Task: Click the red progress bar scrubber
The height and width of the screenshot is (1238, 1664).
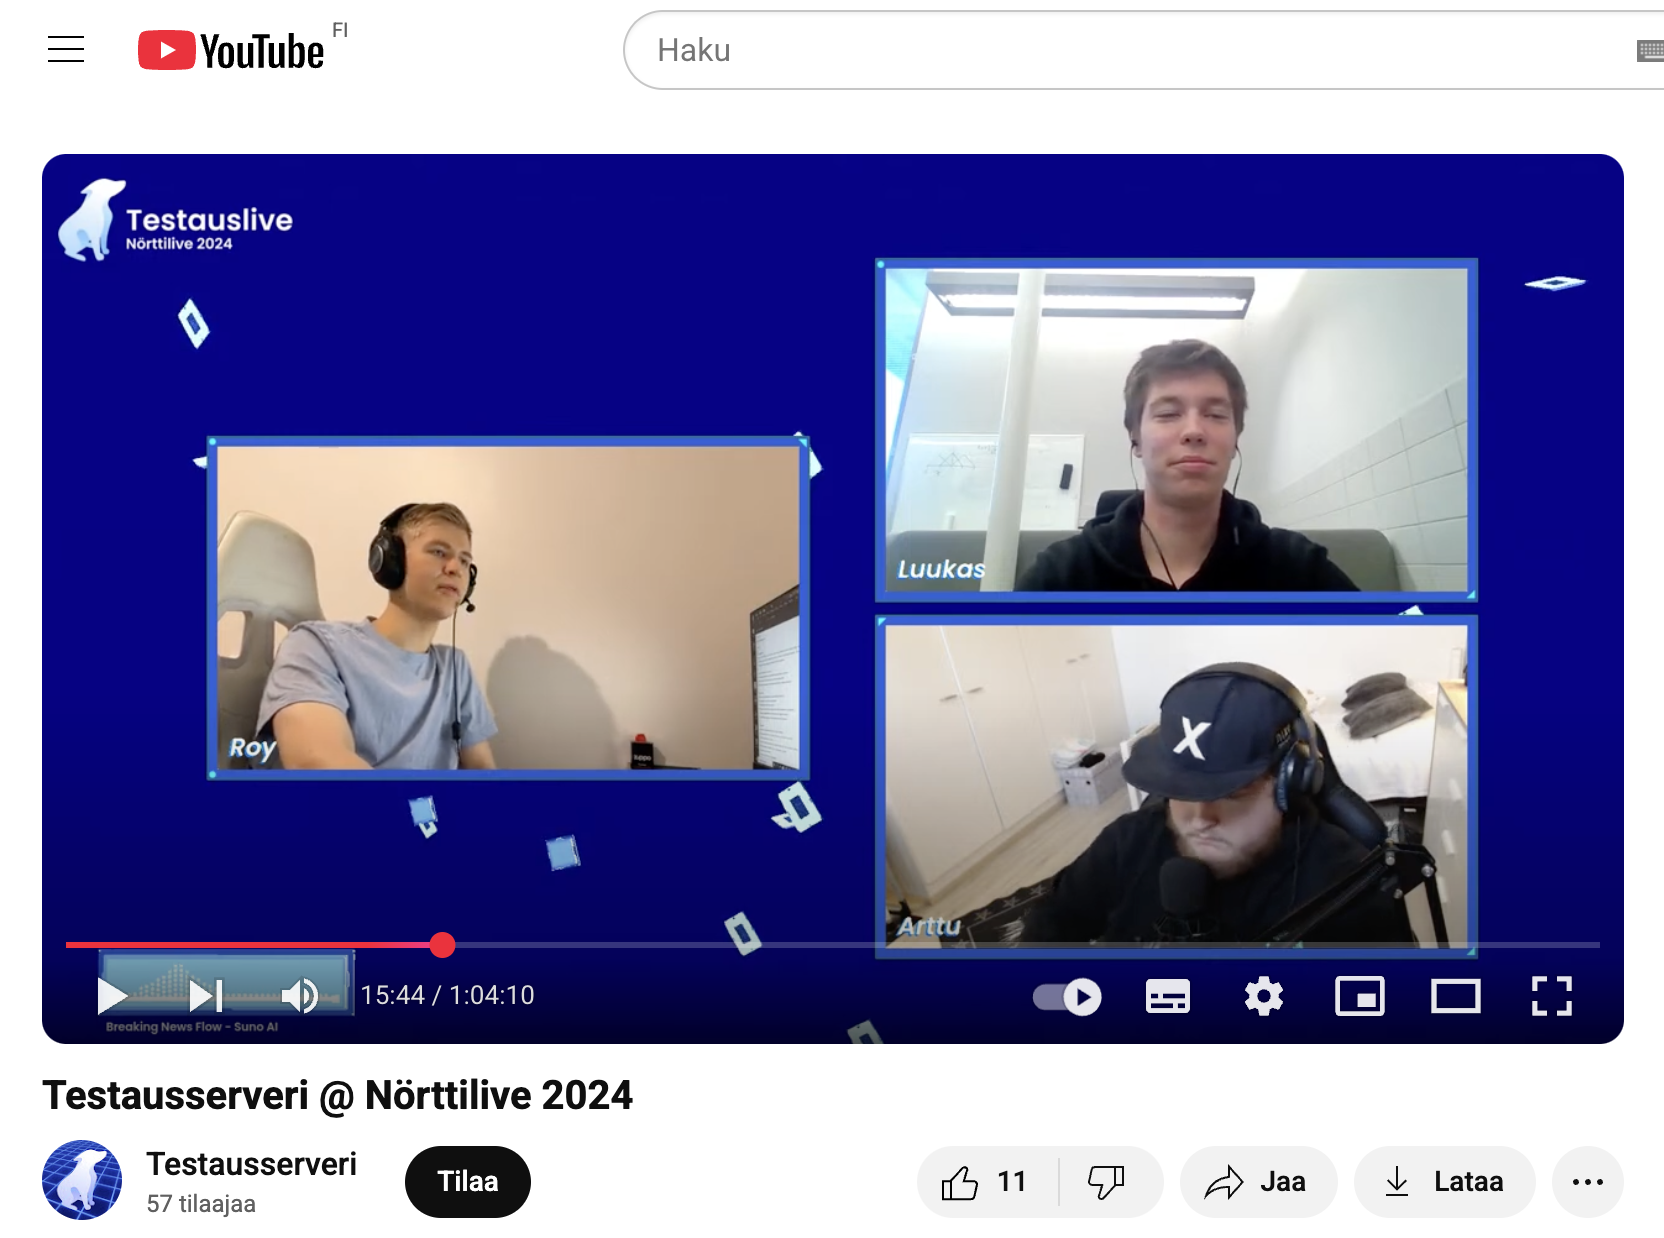Action: tap(443, 944)
